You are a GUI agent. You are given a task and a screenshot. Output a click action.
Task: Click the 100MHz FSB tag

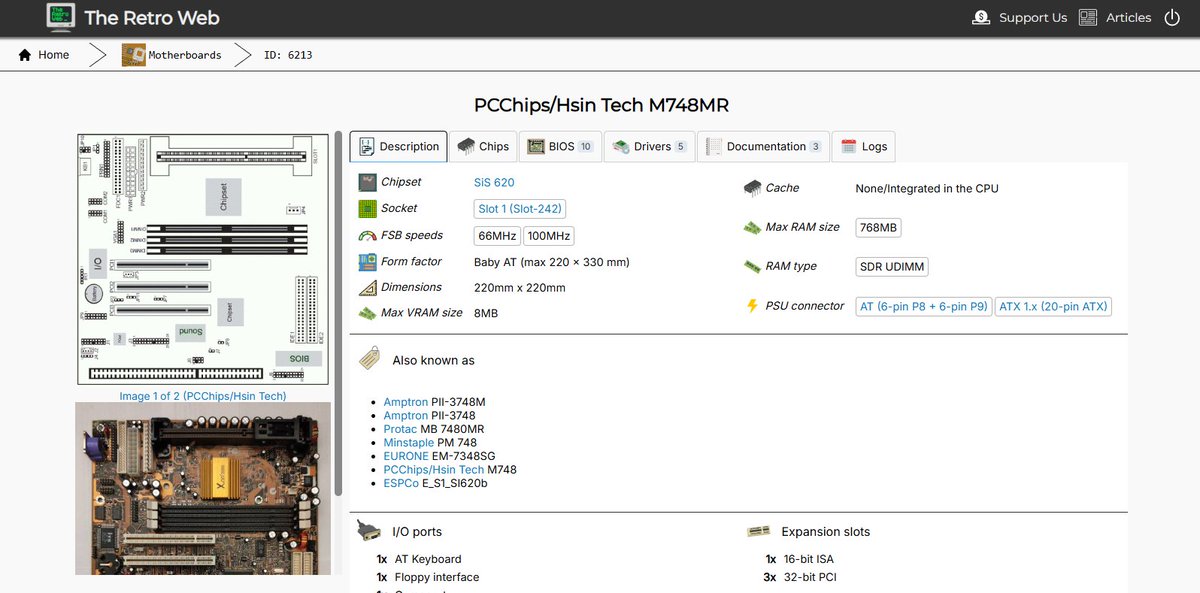(x=549, y=236)
